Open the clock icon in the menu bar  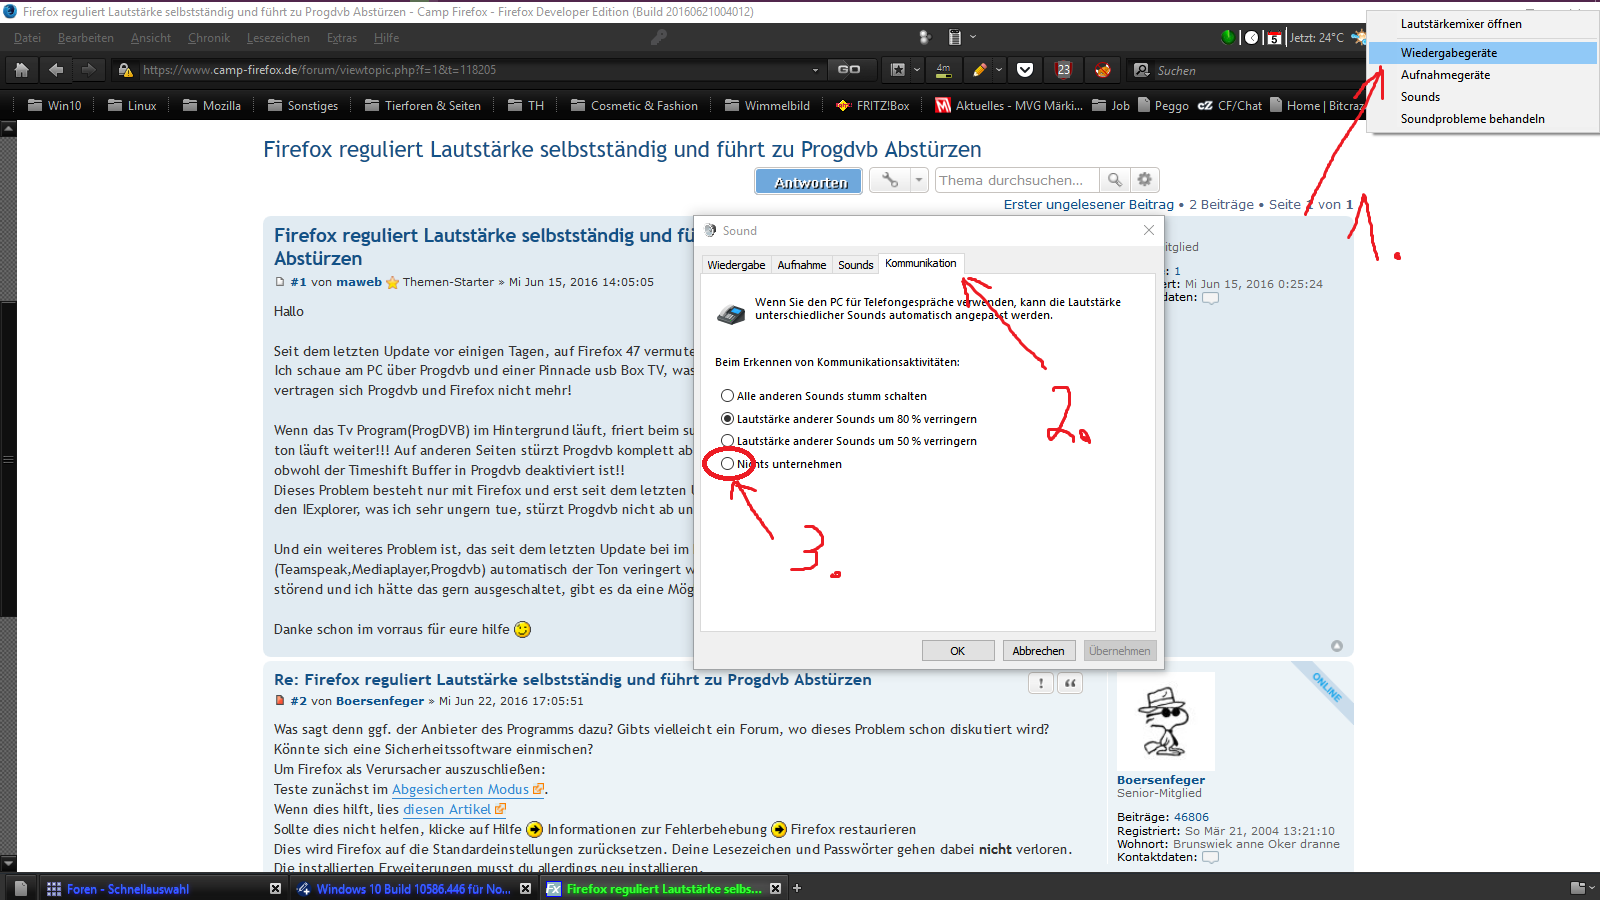1251,38
